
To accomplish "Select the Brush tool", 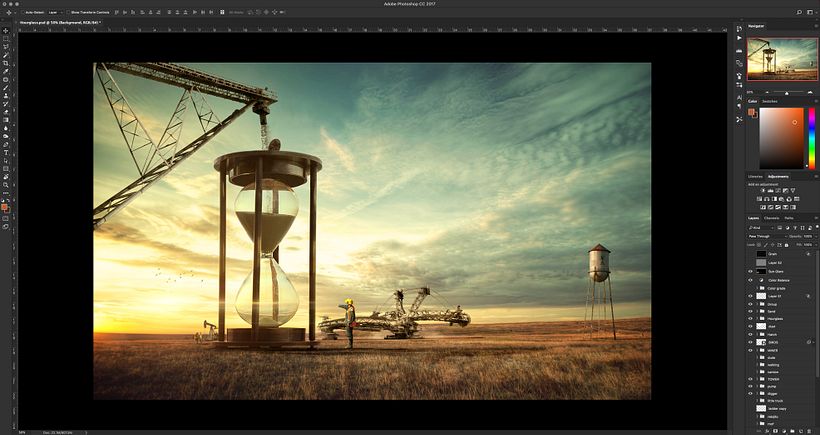I will [x=6, y=87].
